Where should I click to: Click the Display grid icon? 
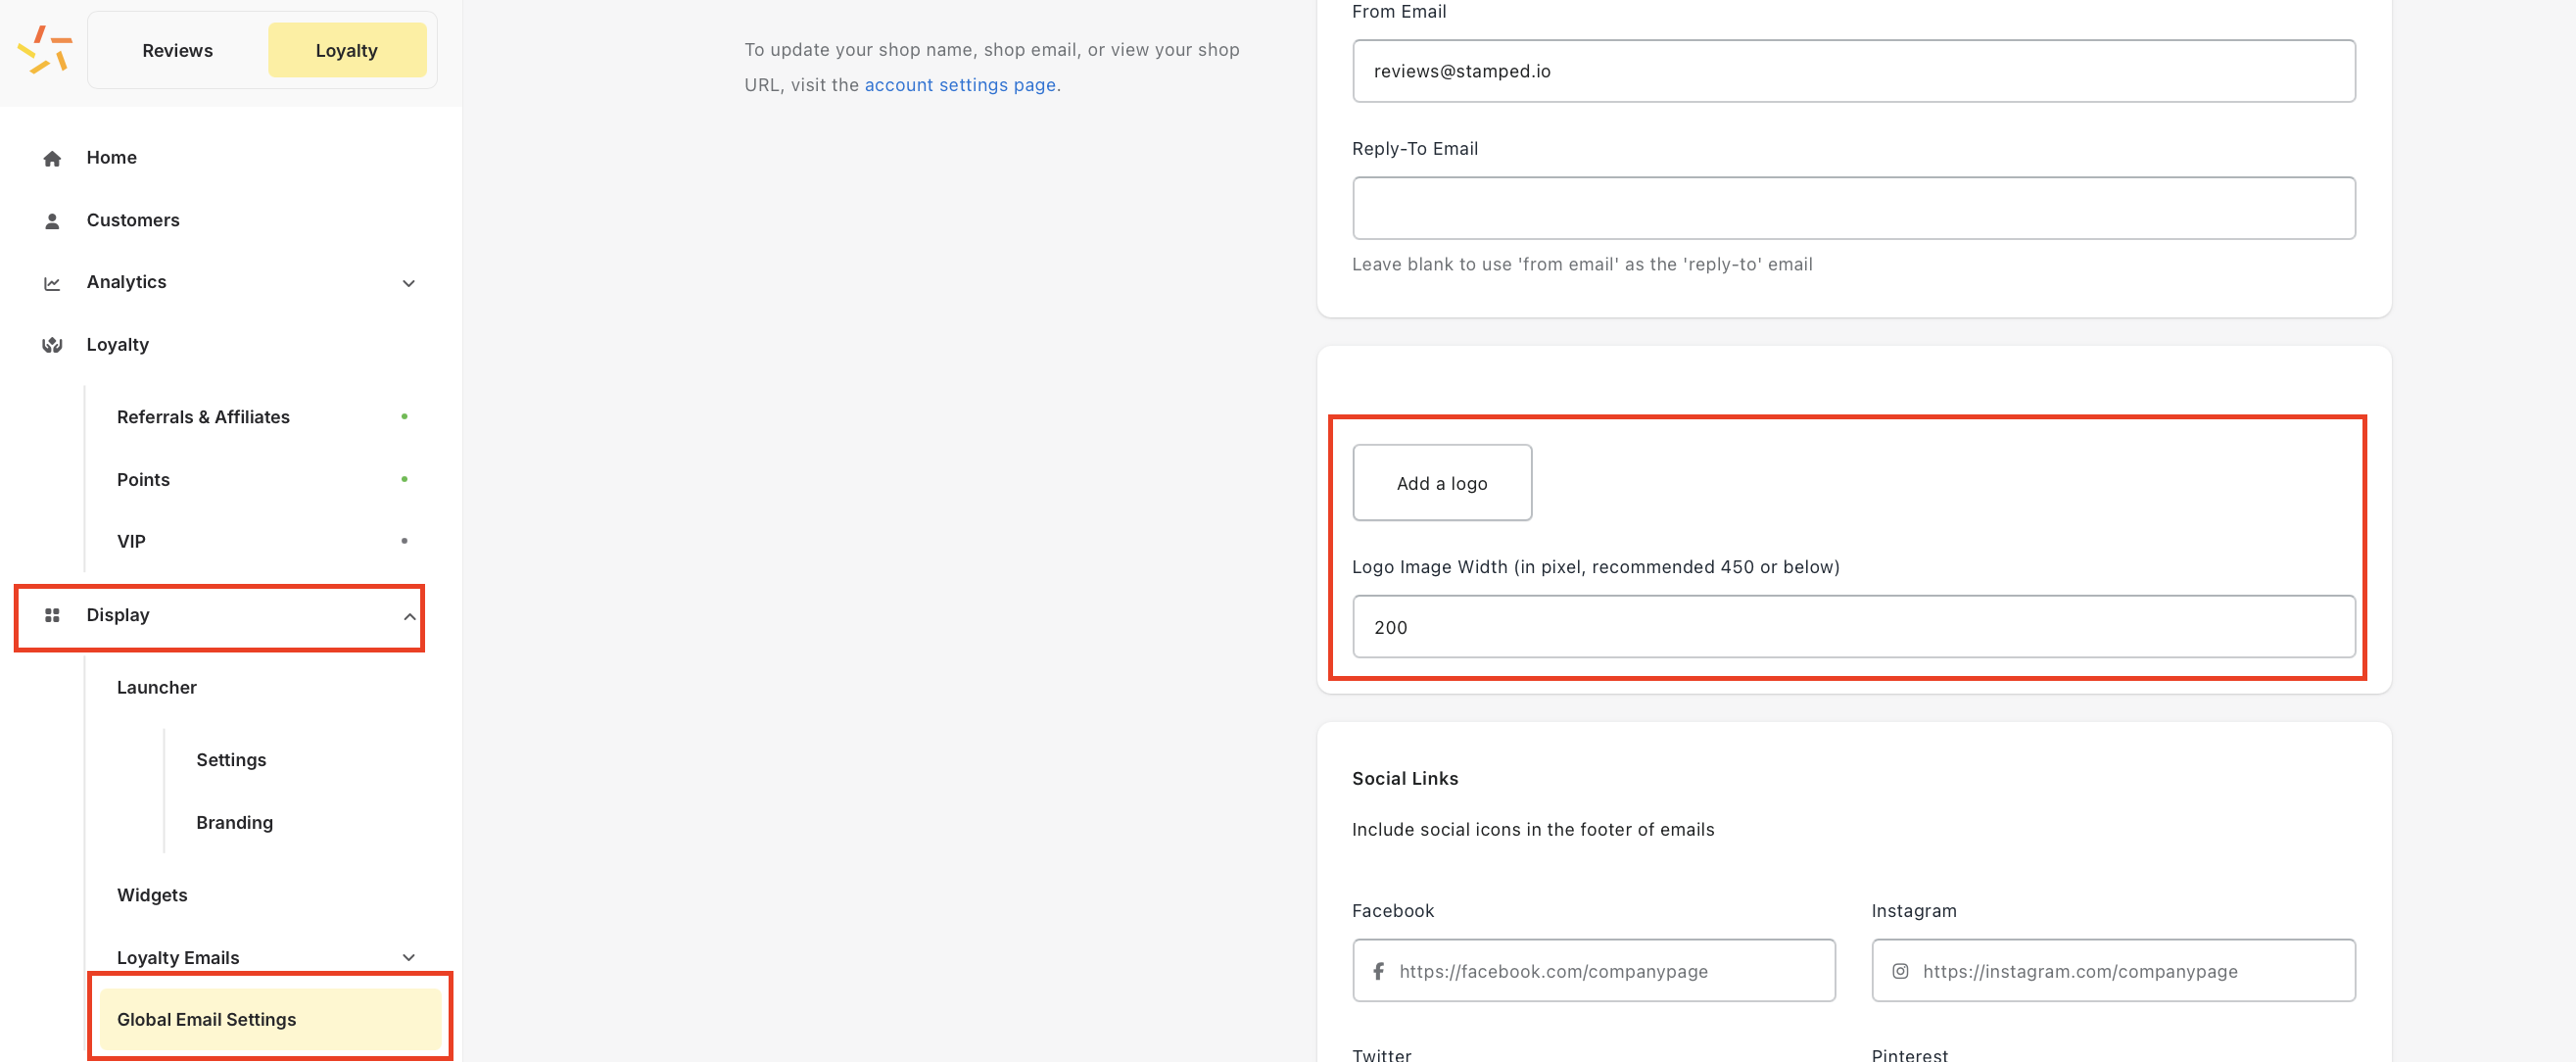[52, 615]
